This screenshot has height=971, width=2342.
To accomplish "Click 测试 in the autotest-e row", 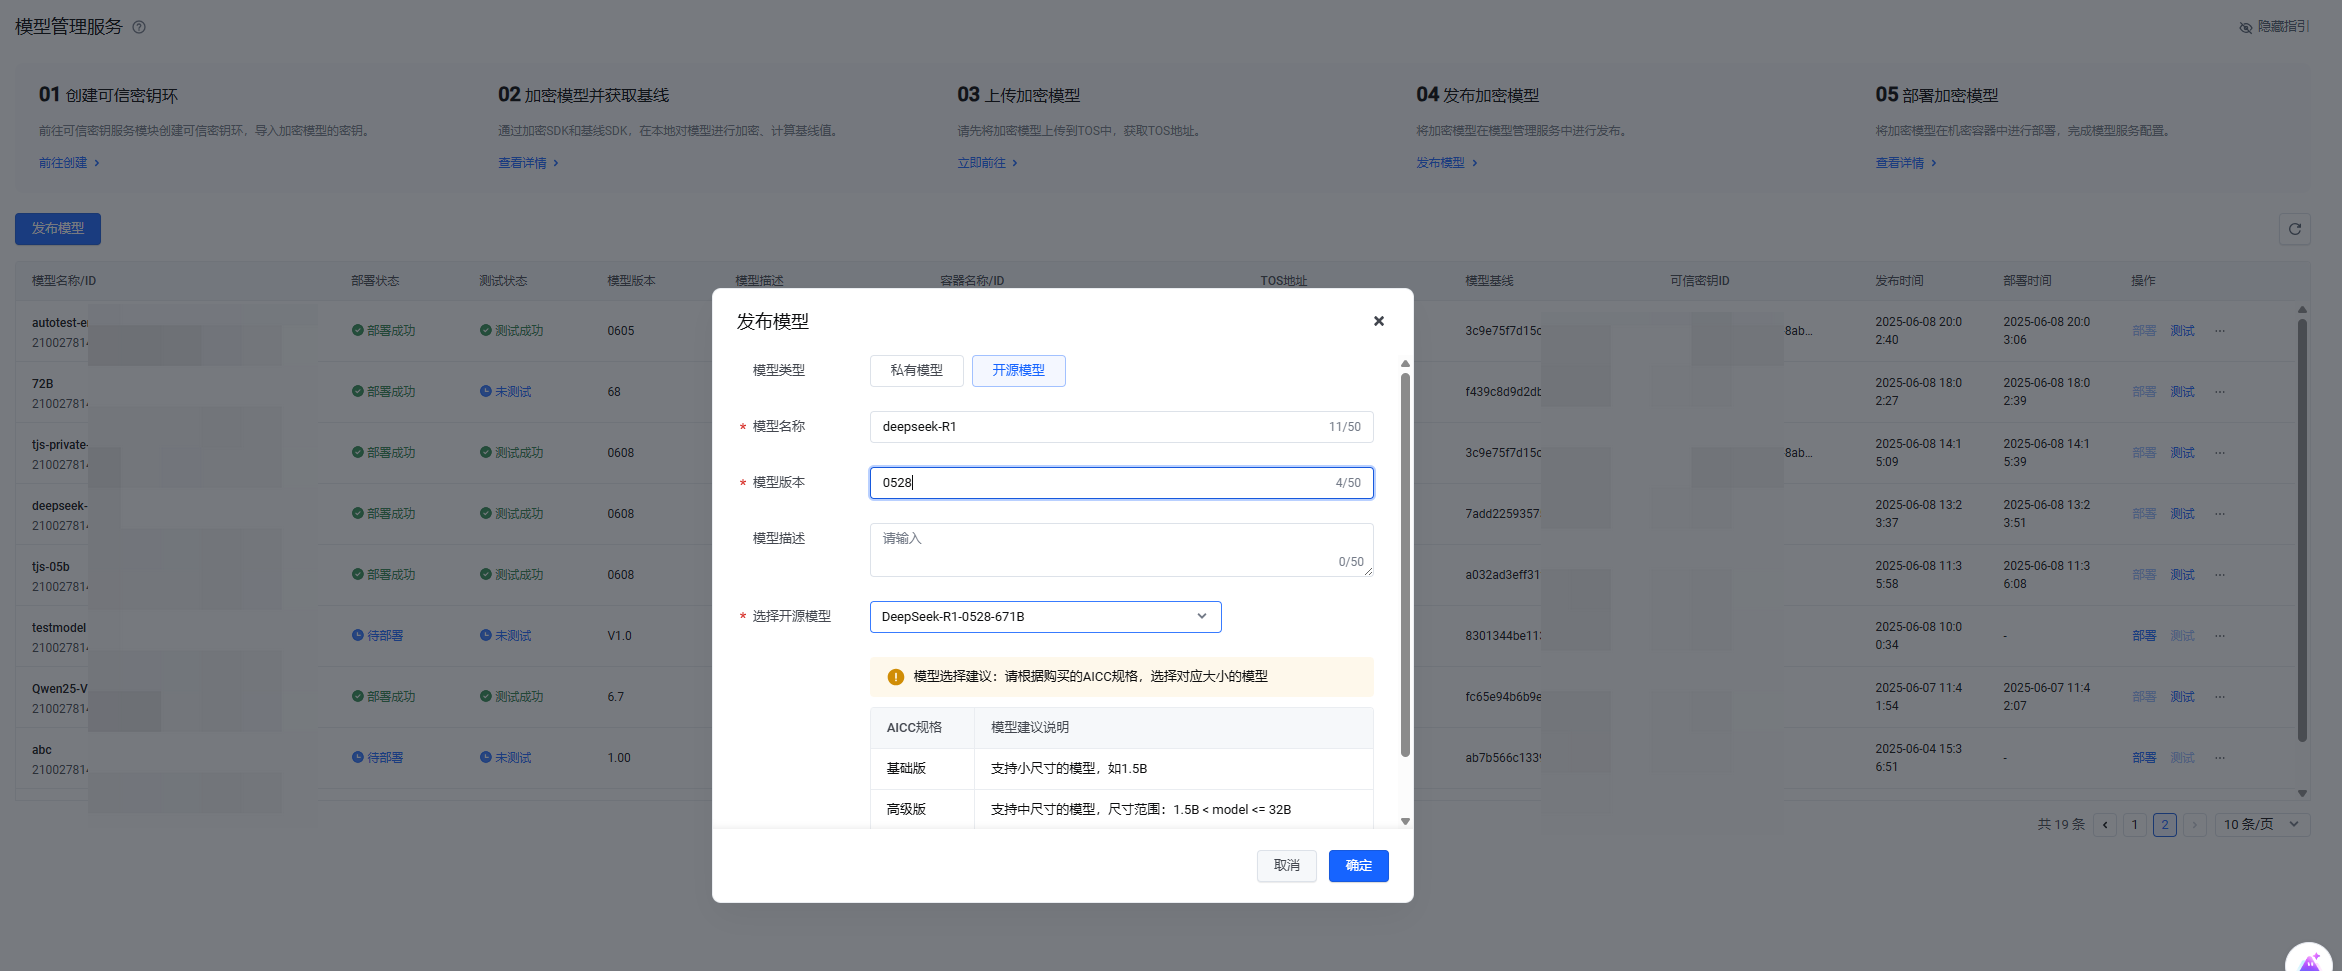I will pos(2182,331).
